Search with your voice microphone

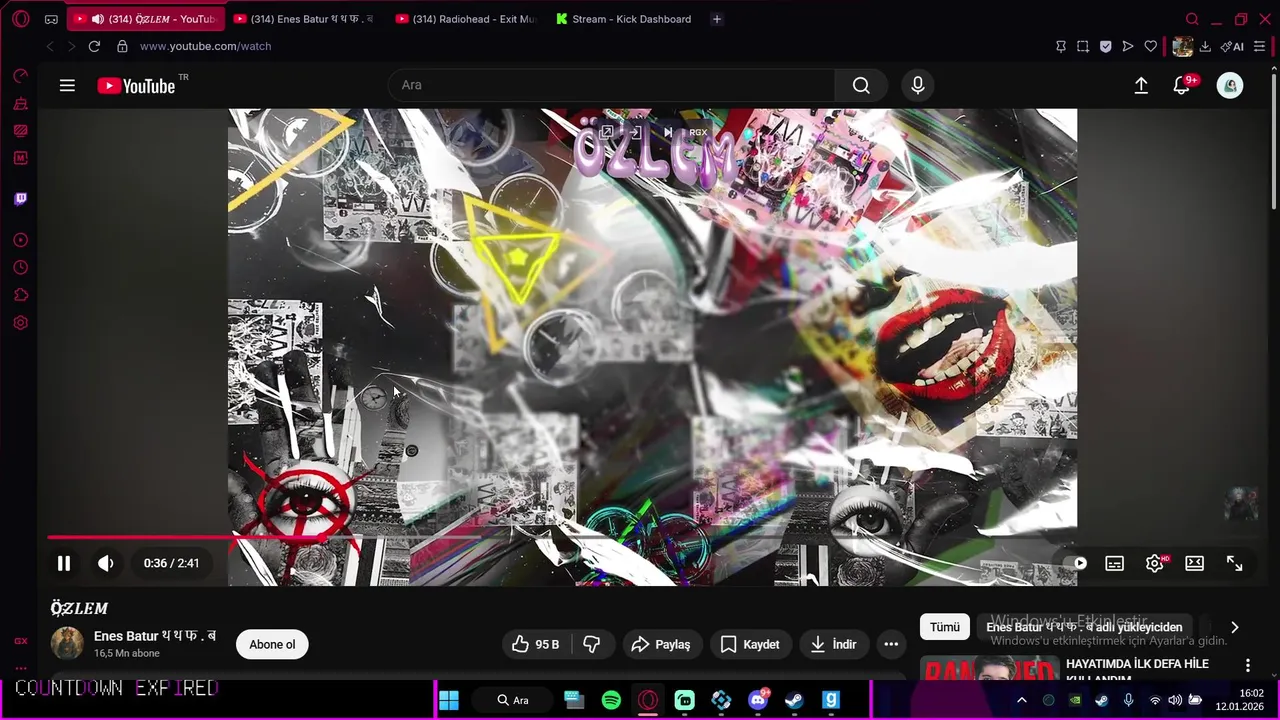point(918,86)
